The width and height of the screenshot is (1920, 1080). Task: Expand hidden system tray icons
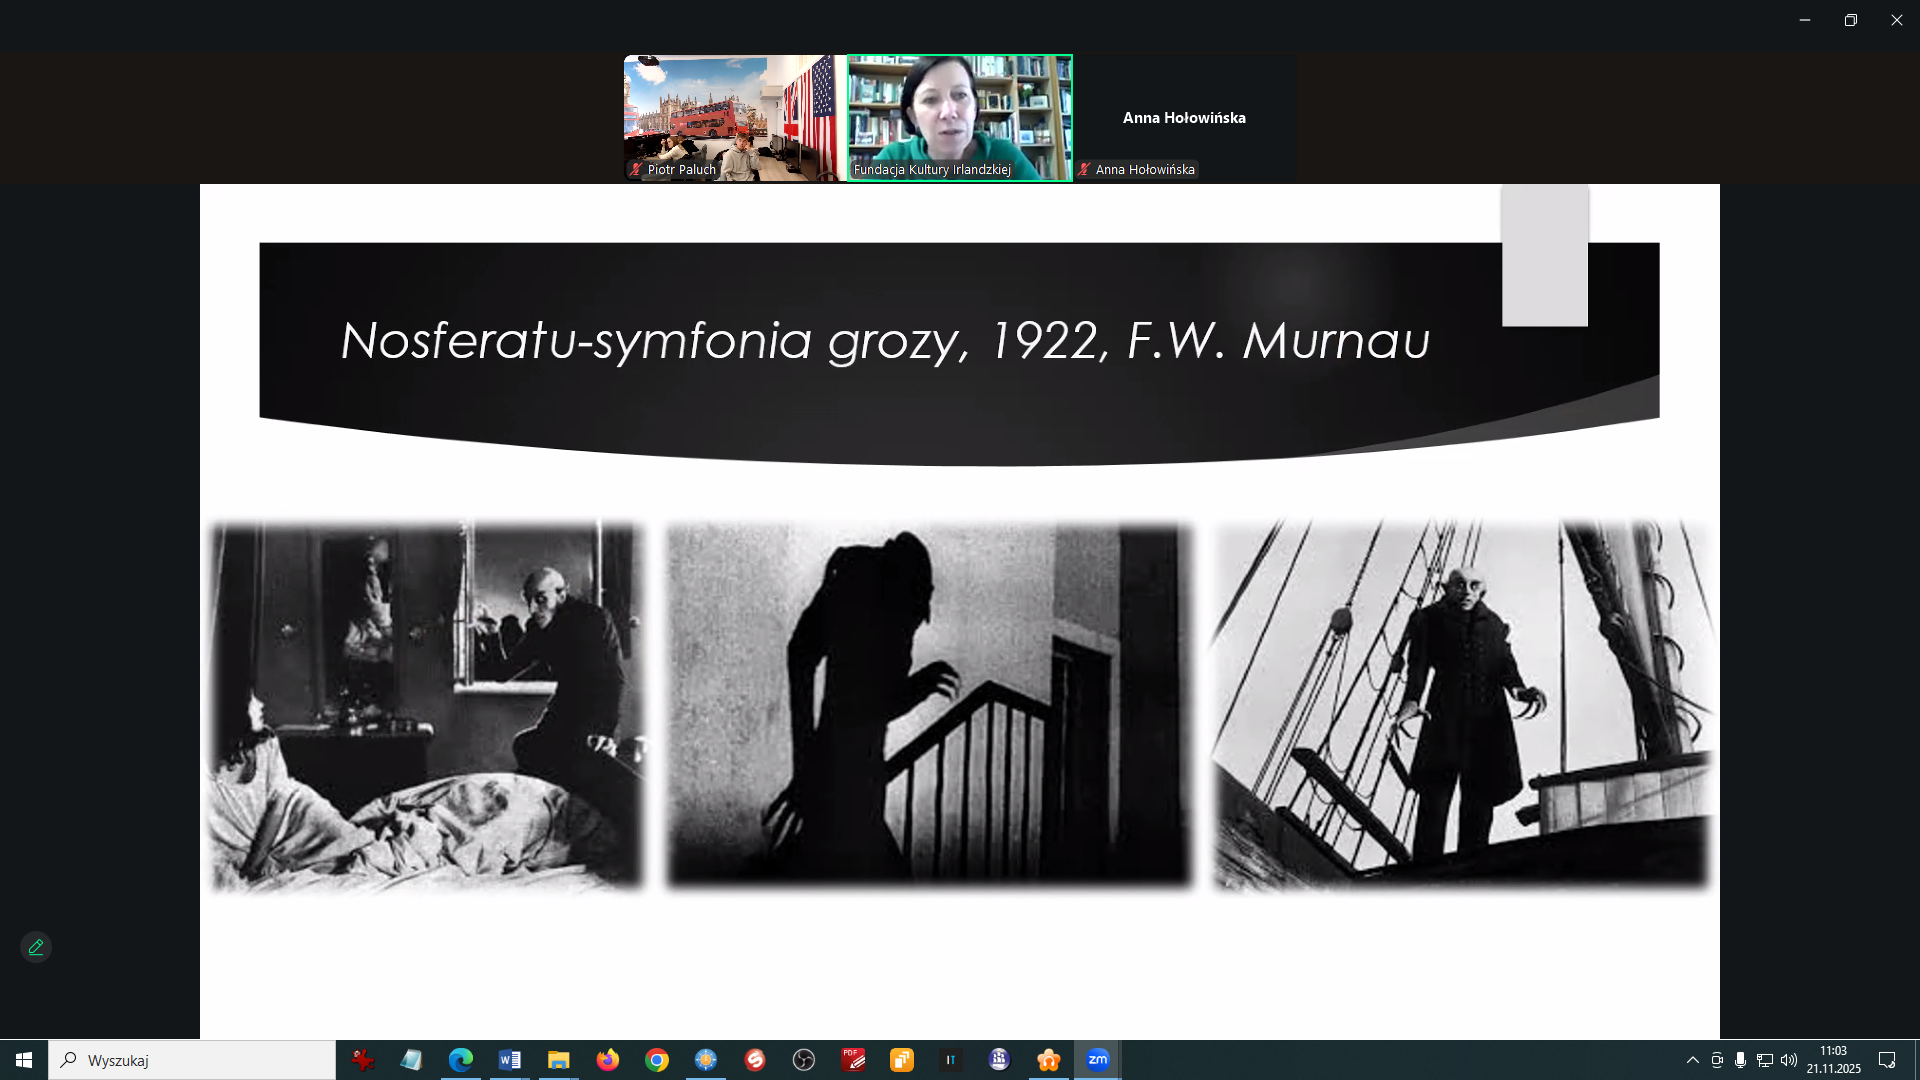point(1692,1060)
